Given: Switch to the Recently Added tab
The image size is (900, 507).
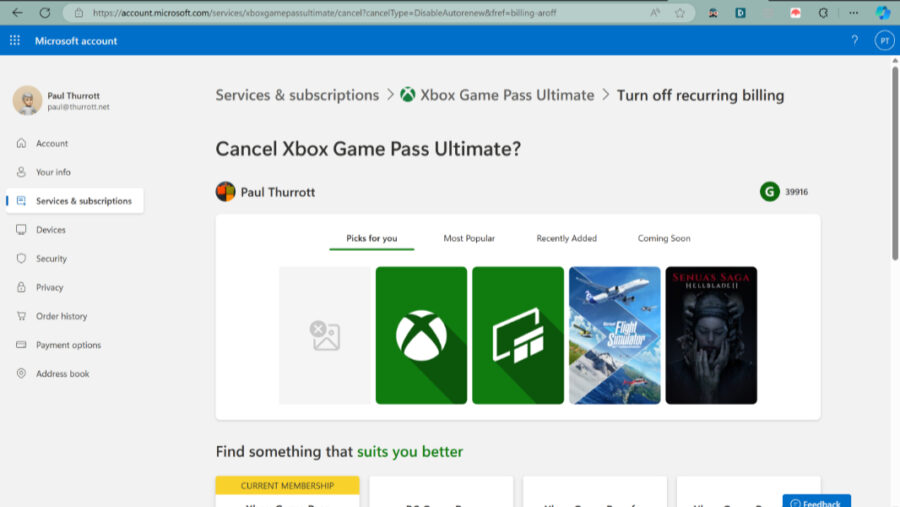Looking at the screenshot, I should (566, 238).
